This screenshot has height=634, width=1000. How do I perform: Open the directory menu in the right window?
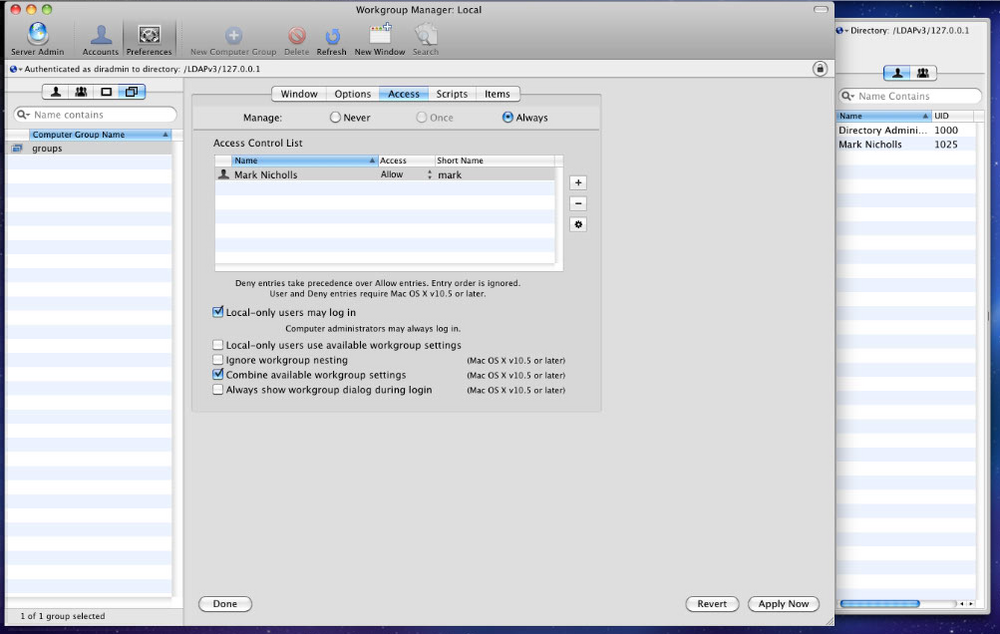[842, 30]
